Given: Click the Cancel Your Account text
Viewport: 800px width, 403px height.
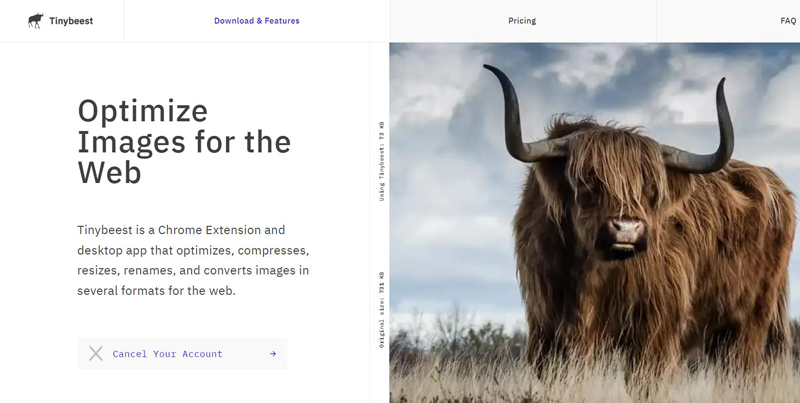Looking at the screenshot, I should (167, 354).
